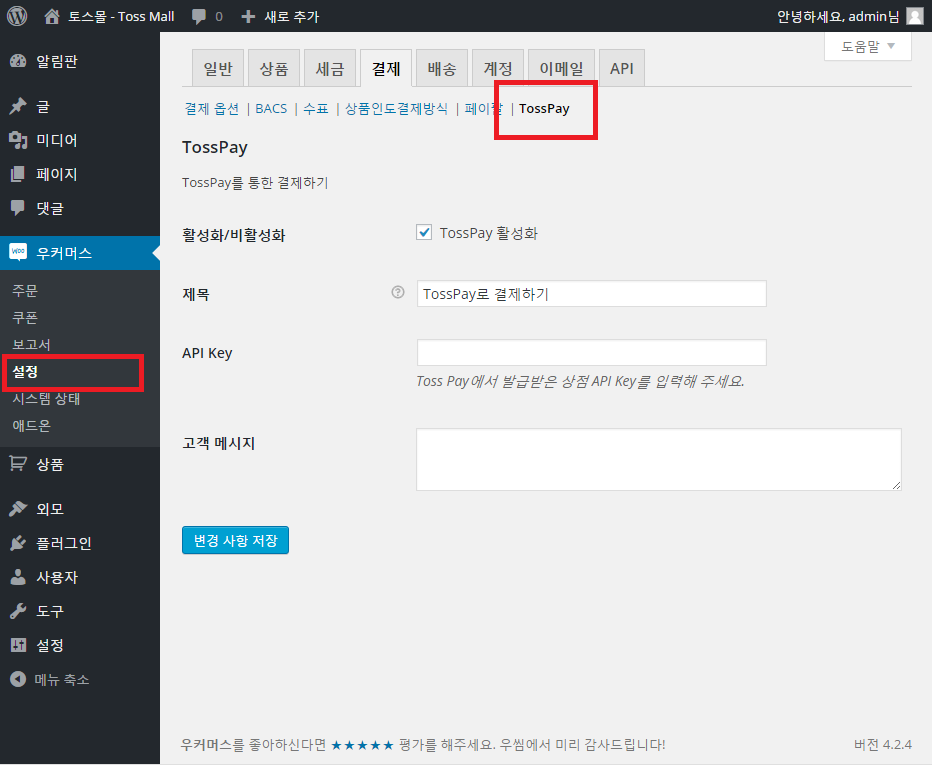Viewport: 932px width, 765px height.
Task: Open the 수표 payment link
Action: 316,108
